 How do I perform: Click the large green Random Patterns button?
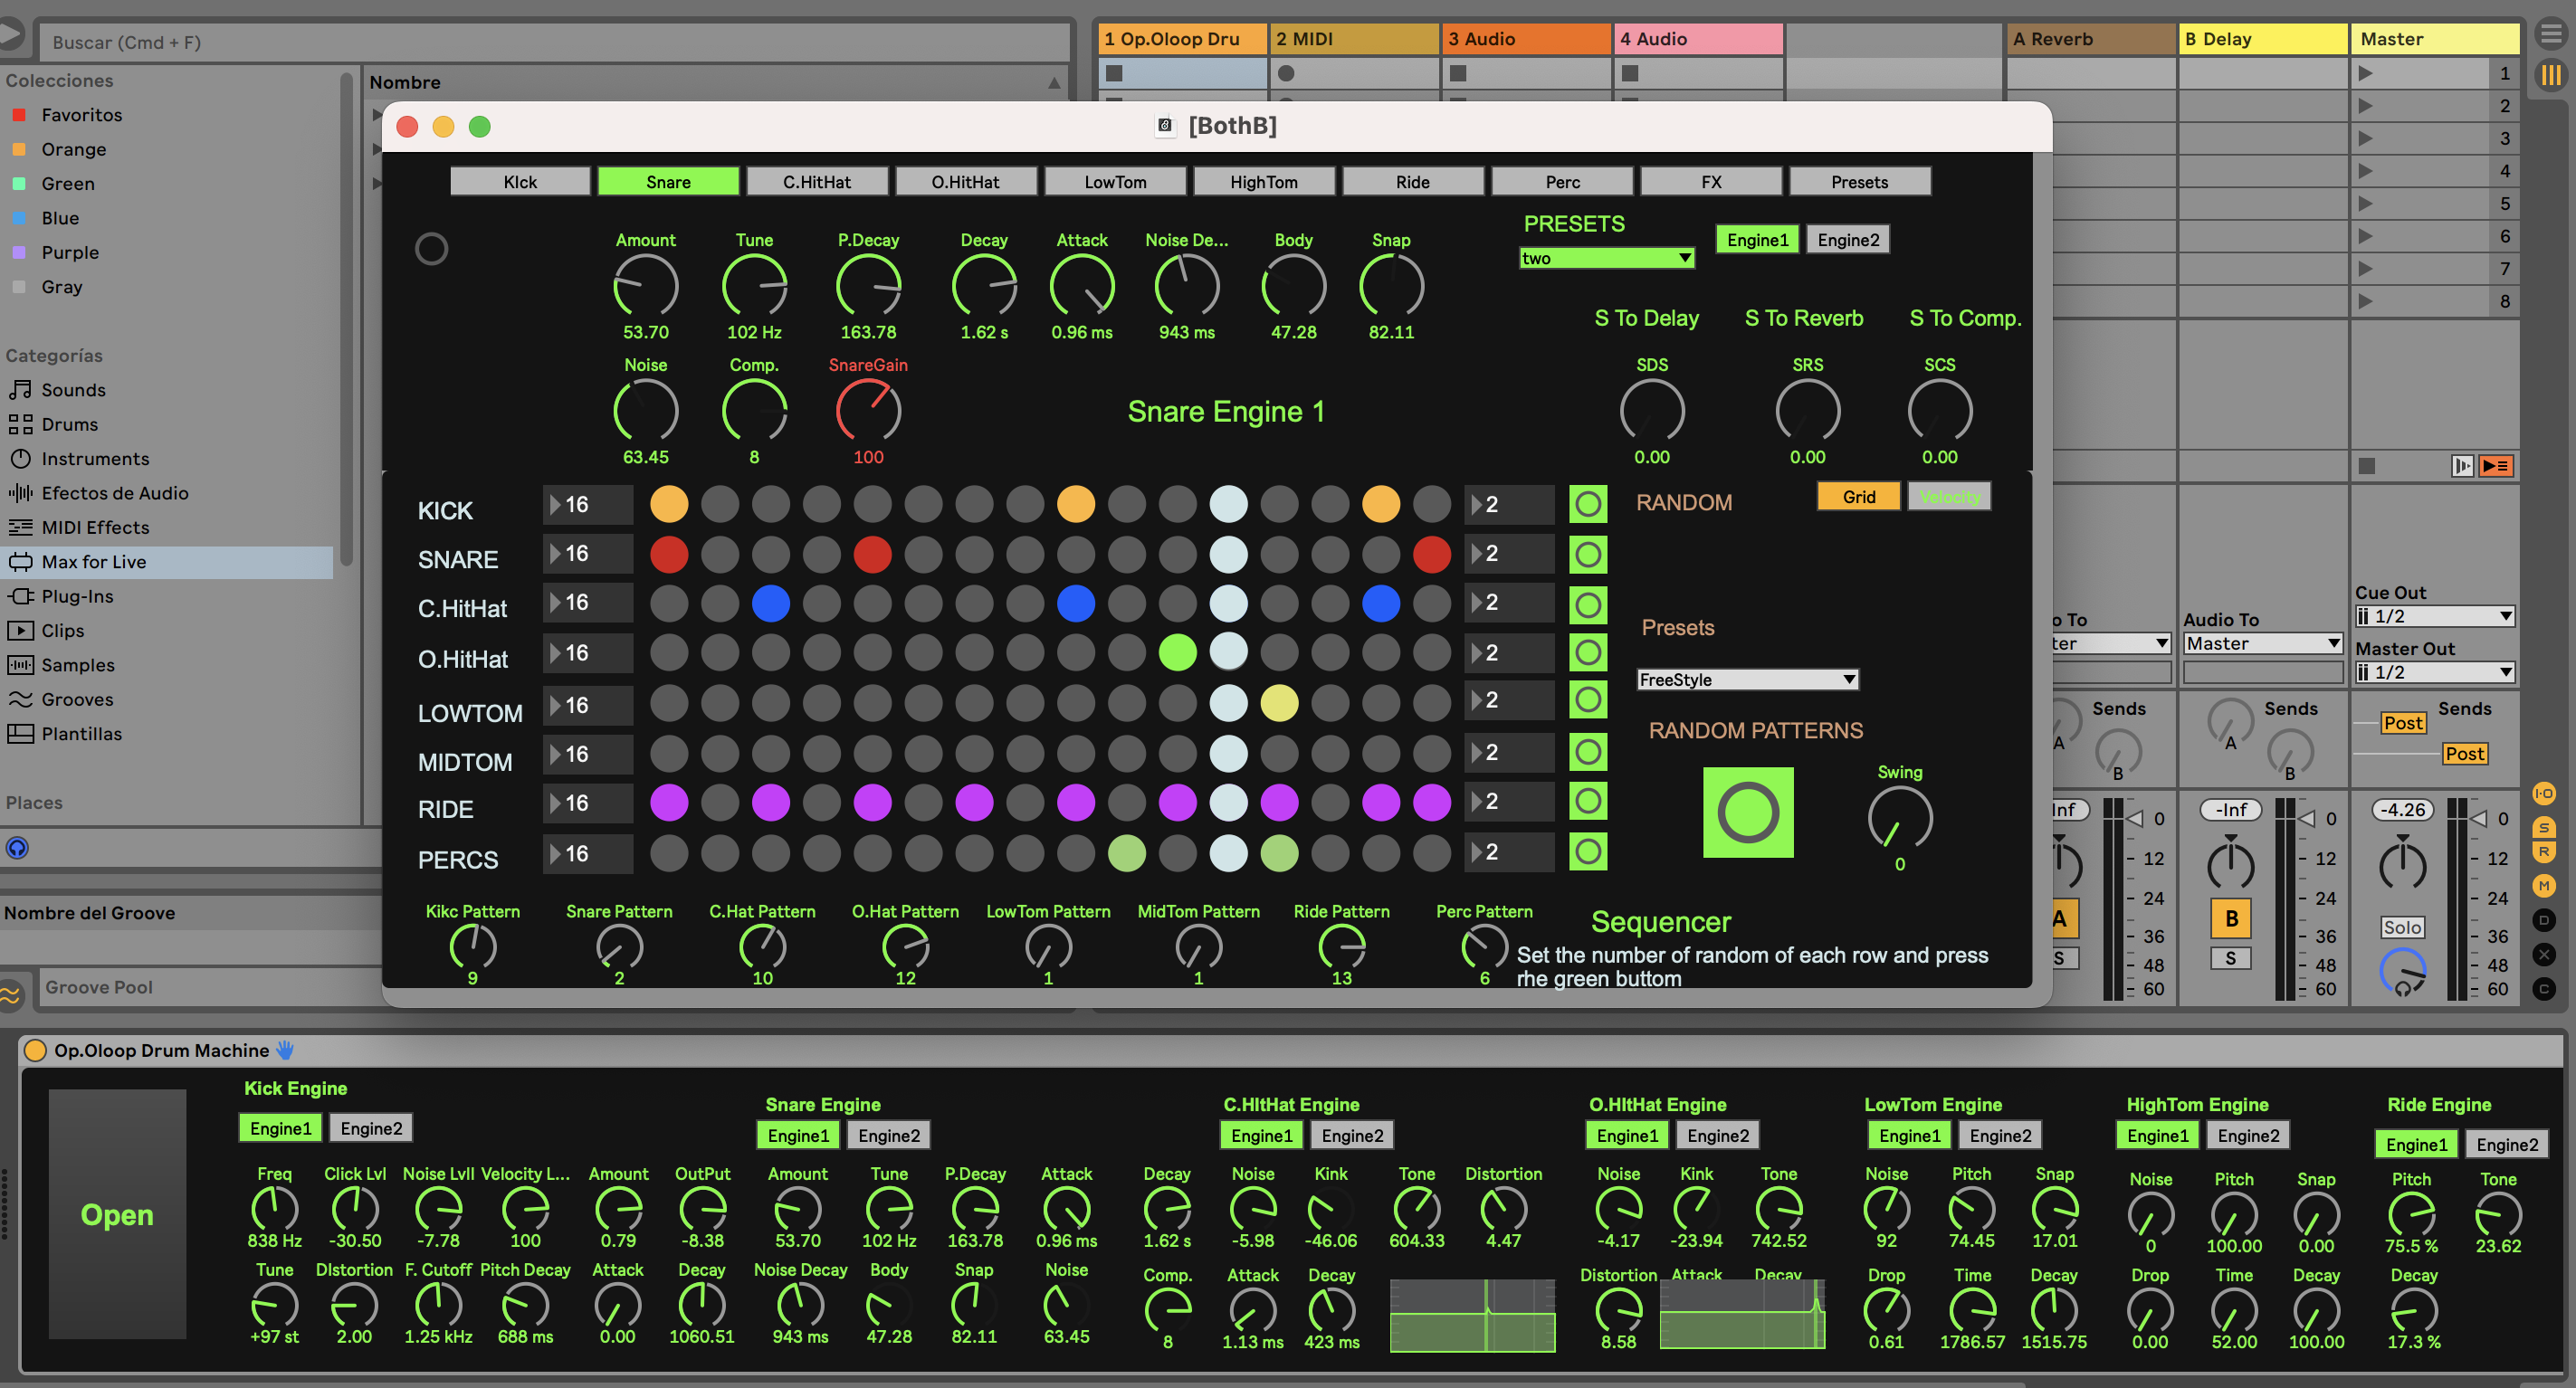click(x=1747, y=812)
